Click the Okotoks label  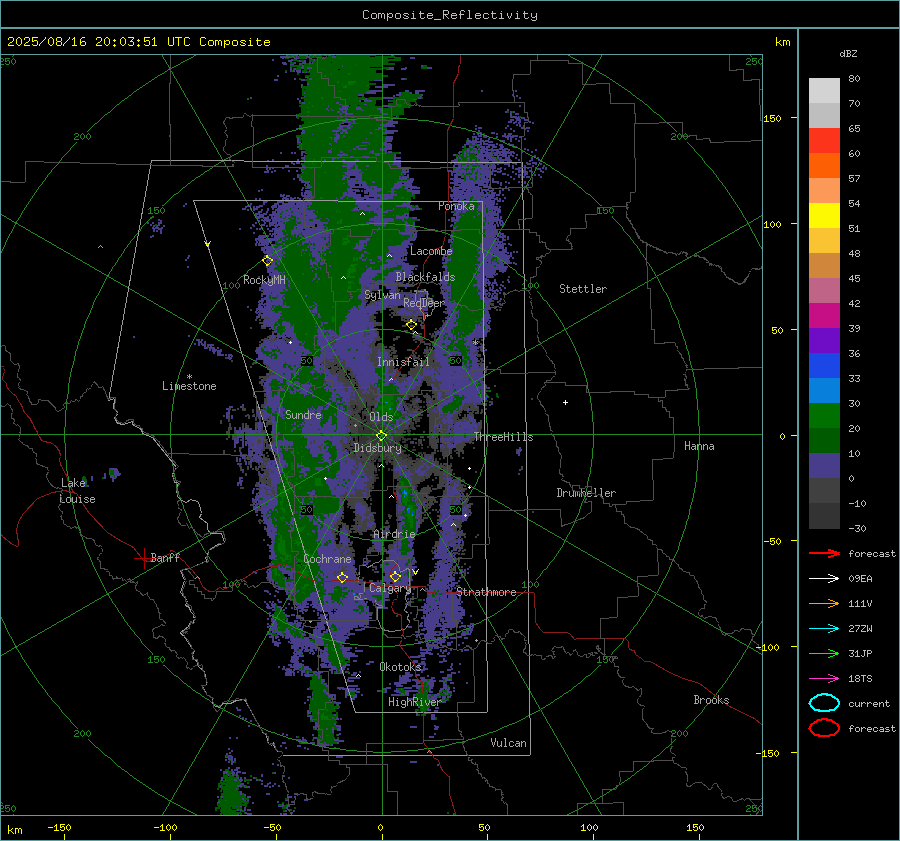(400, 666)
